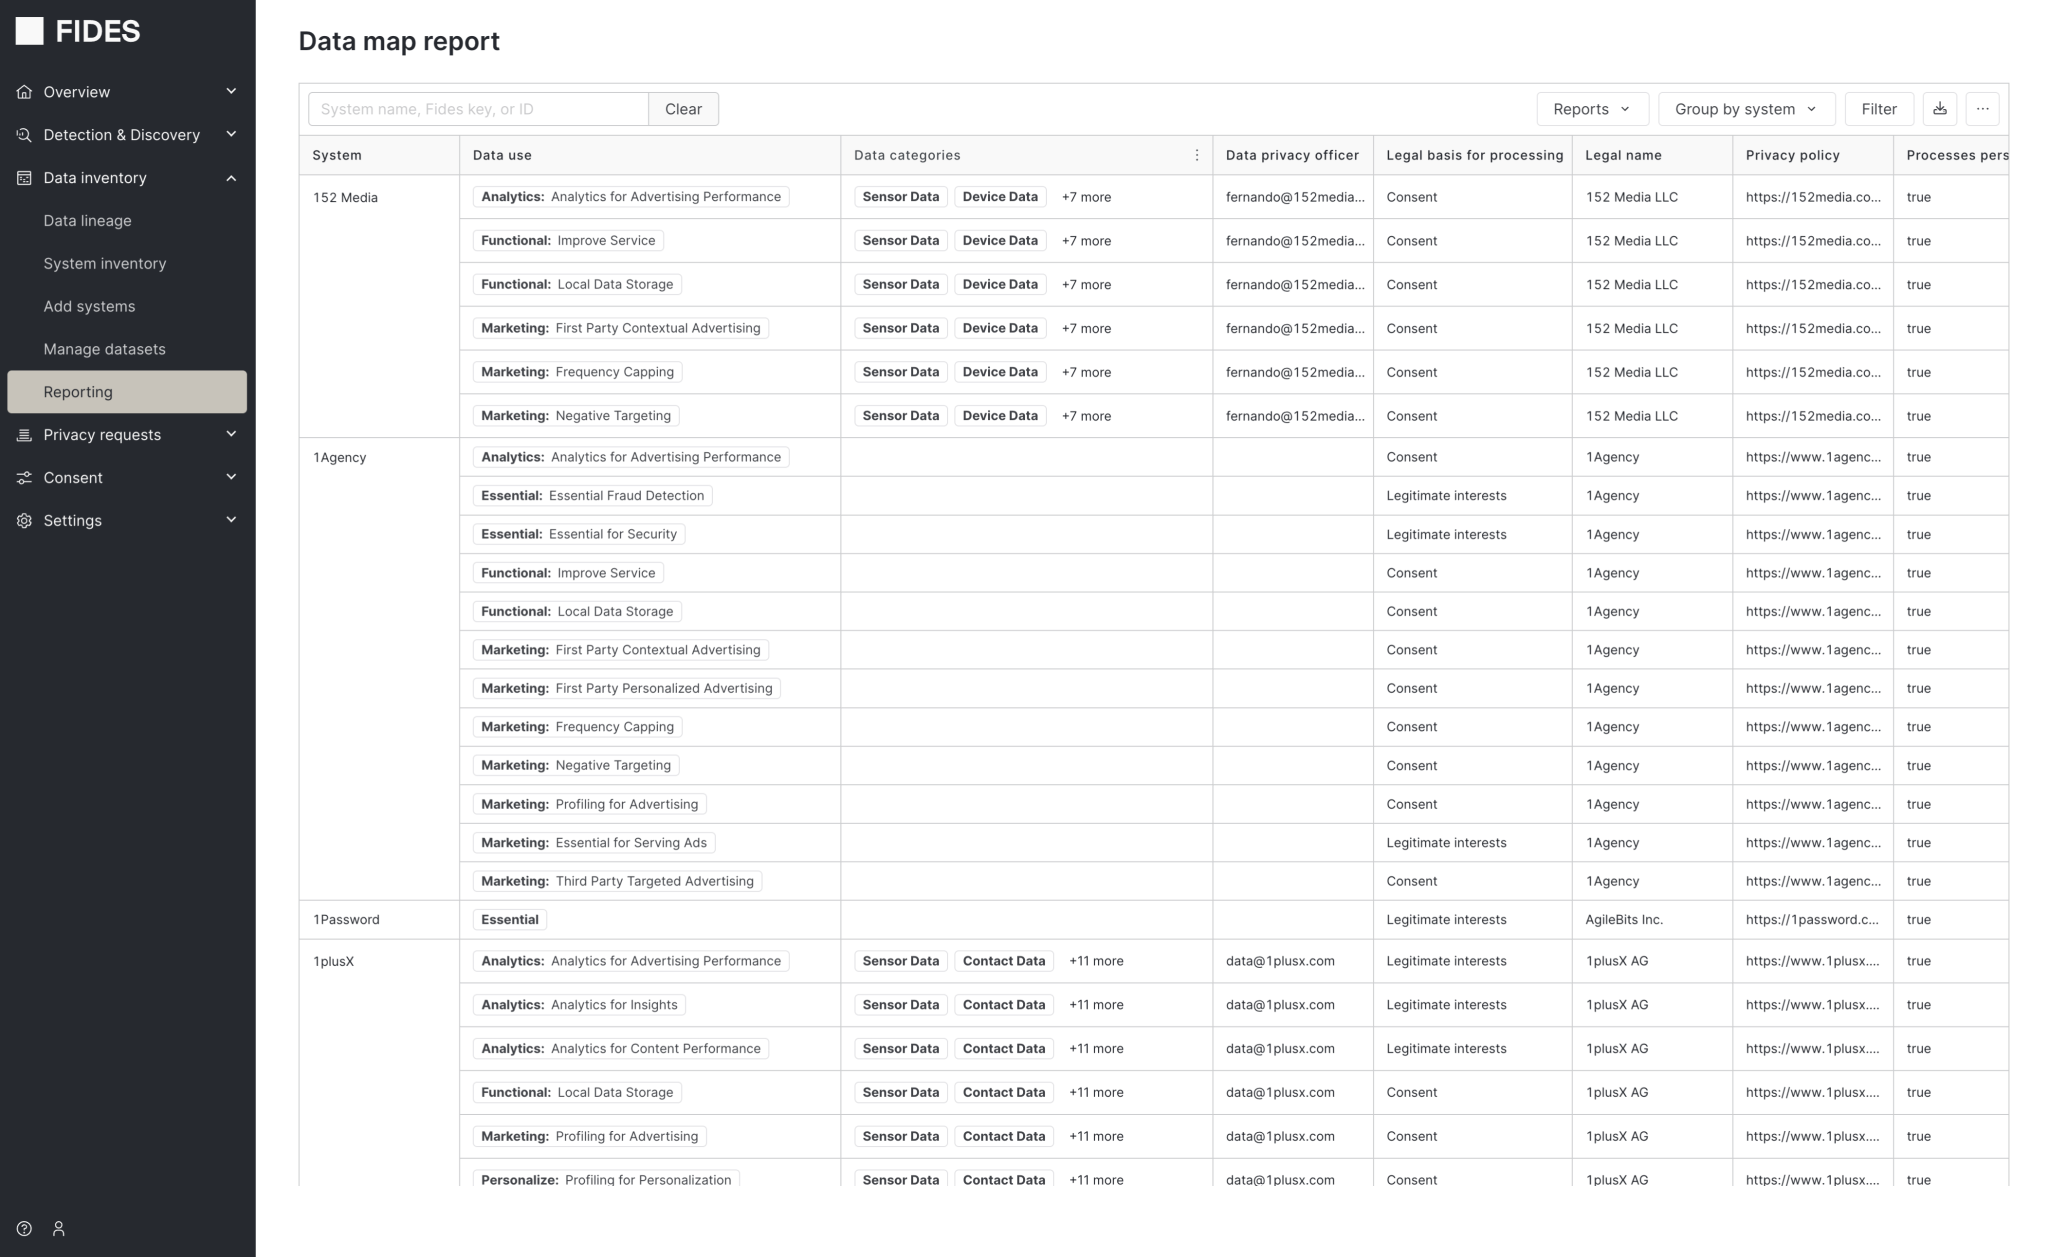Click the FIDES logo square
The width and height of the screenshot is (2048, 1257).
(30, 31)
